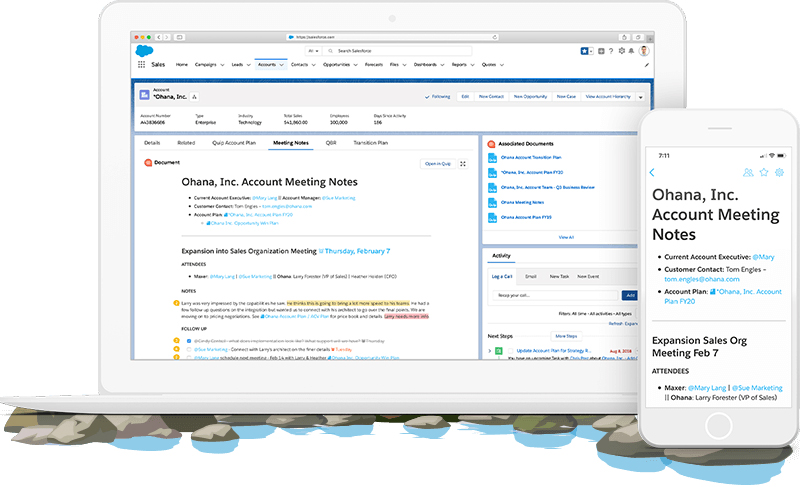This screenshot has height=487, width=800.
Task: Open the notifications bell icon
Action: (x=631, y=51)
